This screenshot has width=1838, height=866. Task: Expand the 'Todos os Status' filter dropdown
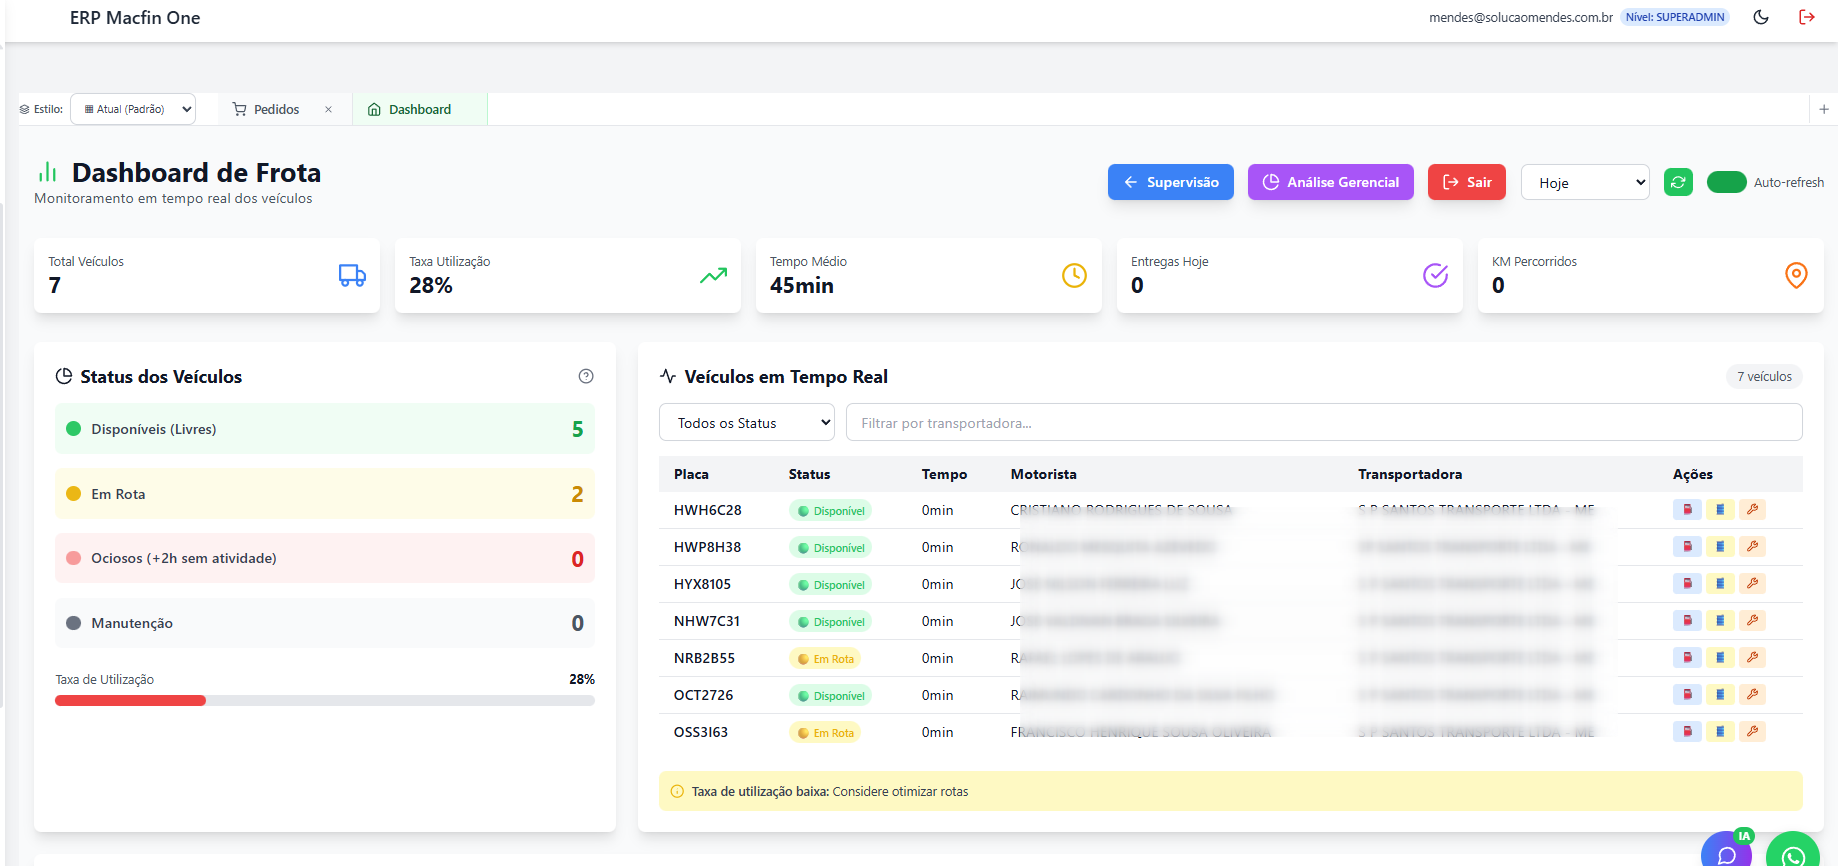746,423
